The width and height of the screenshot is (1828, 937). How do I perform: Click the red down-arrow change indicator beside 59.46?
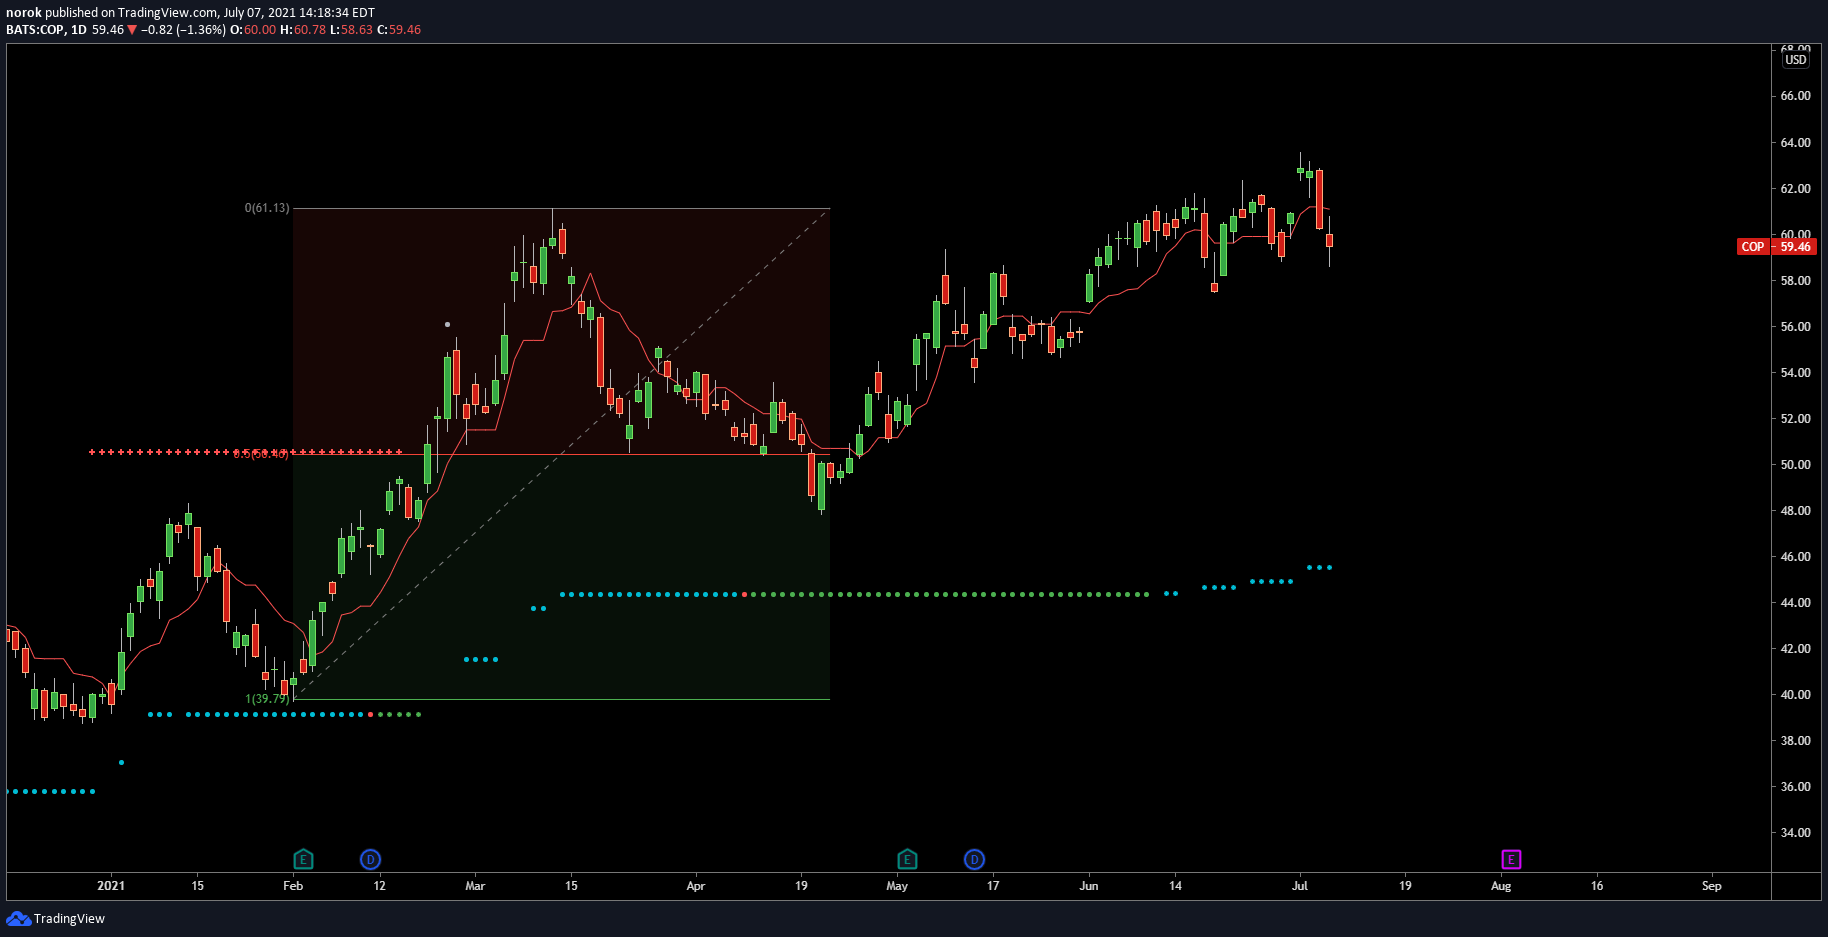pos(132,30)
